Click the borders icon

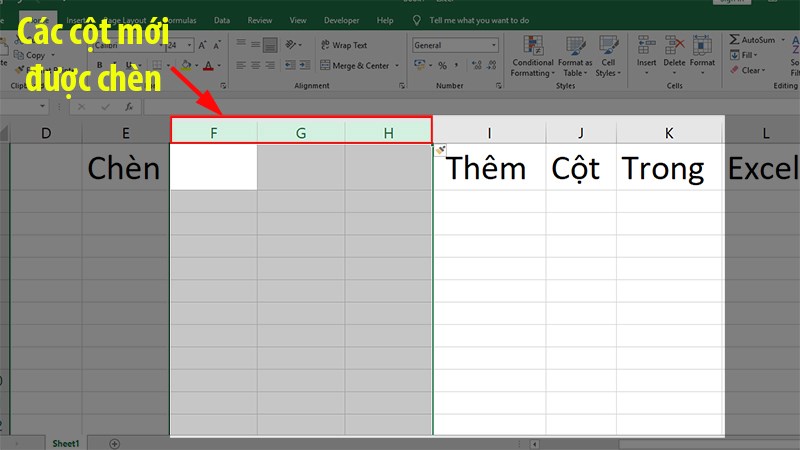(157, 65)
